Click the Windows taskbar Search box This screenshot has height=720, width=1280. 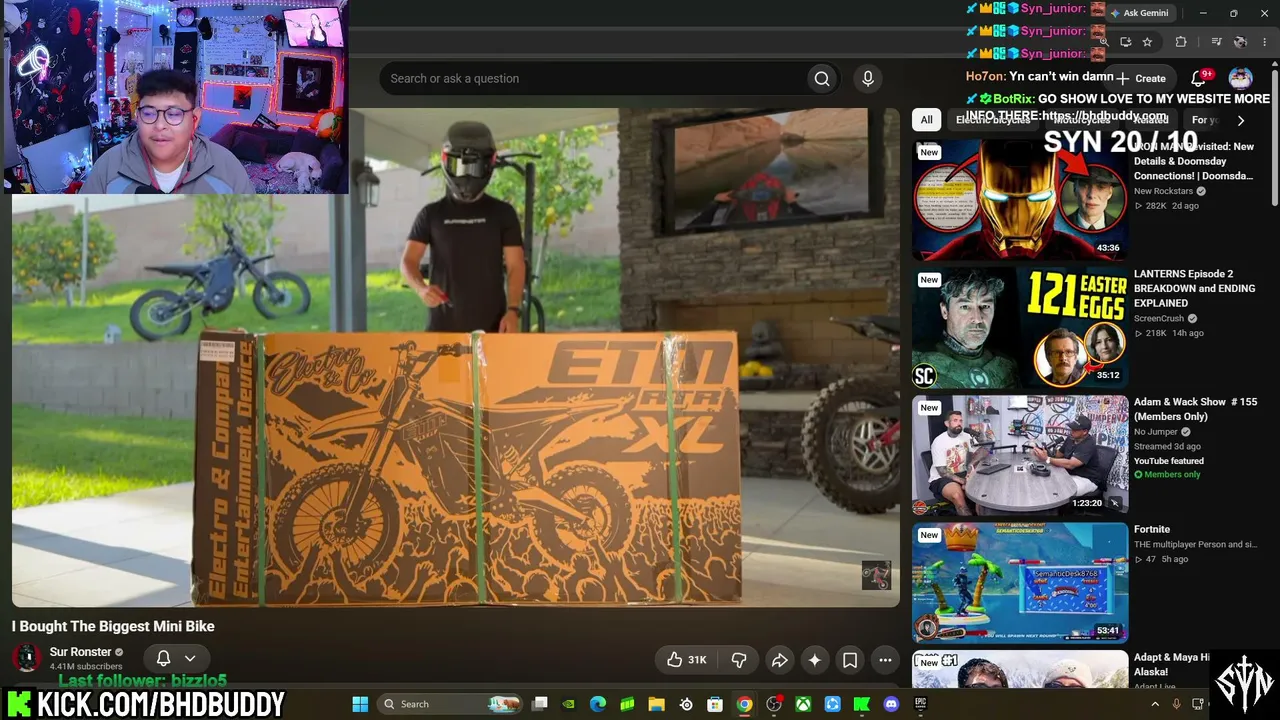pos(450,704)
